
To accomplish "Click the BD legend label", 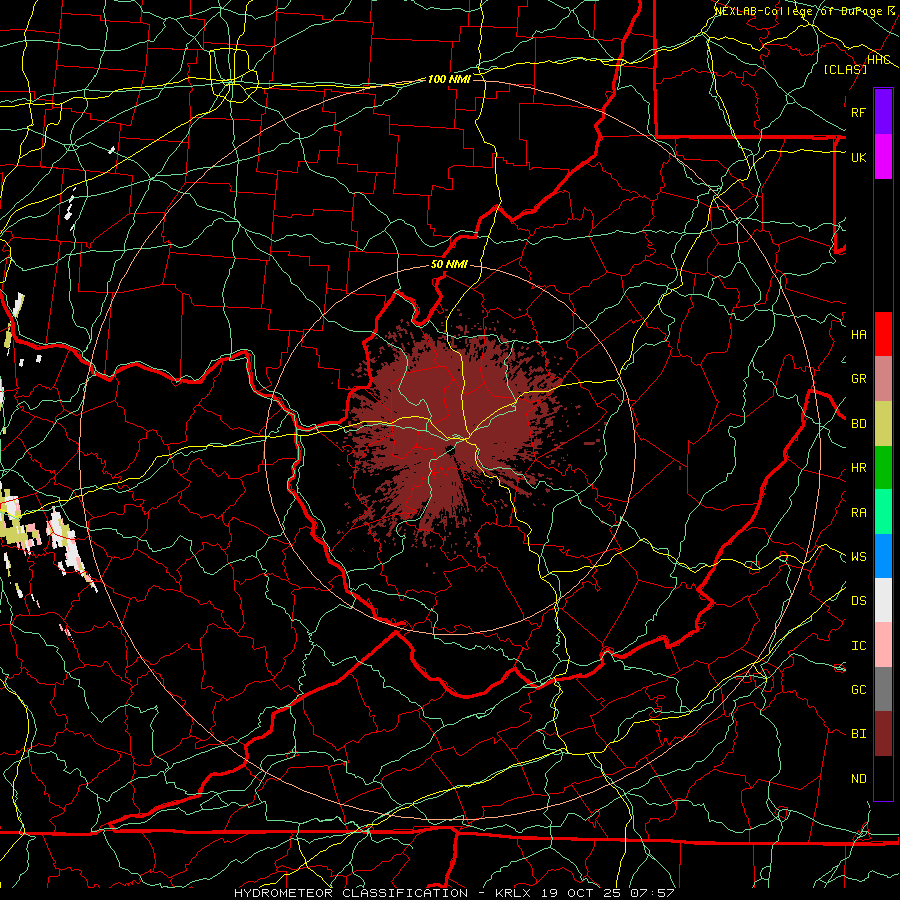I will (859, 424).
